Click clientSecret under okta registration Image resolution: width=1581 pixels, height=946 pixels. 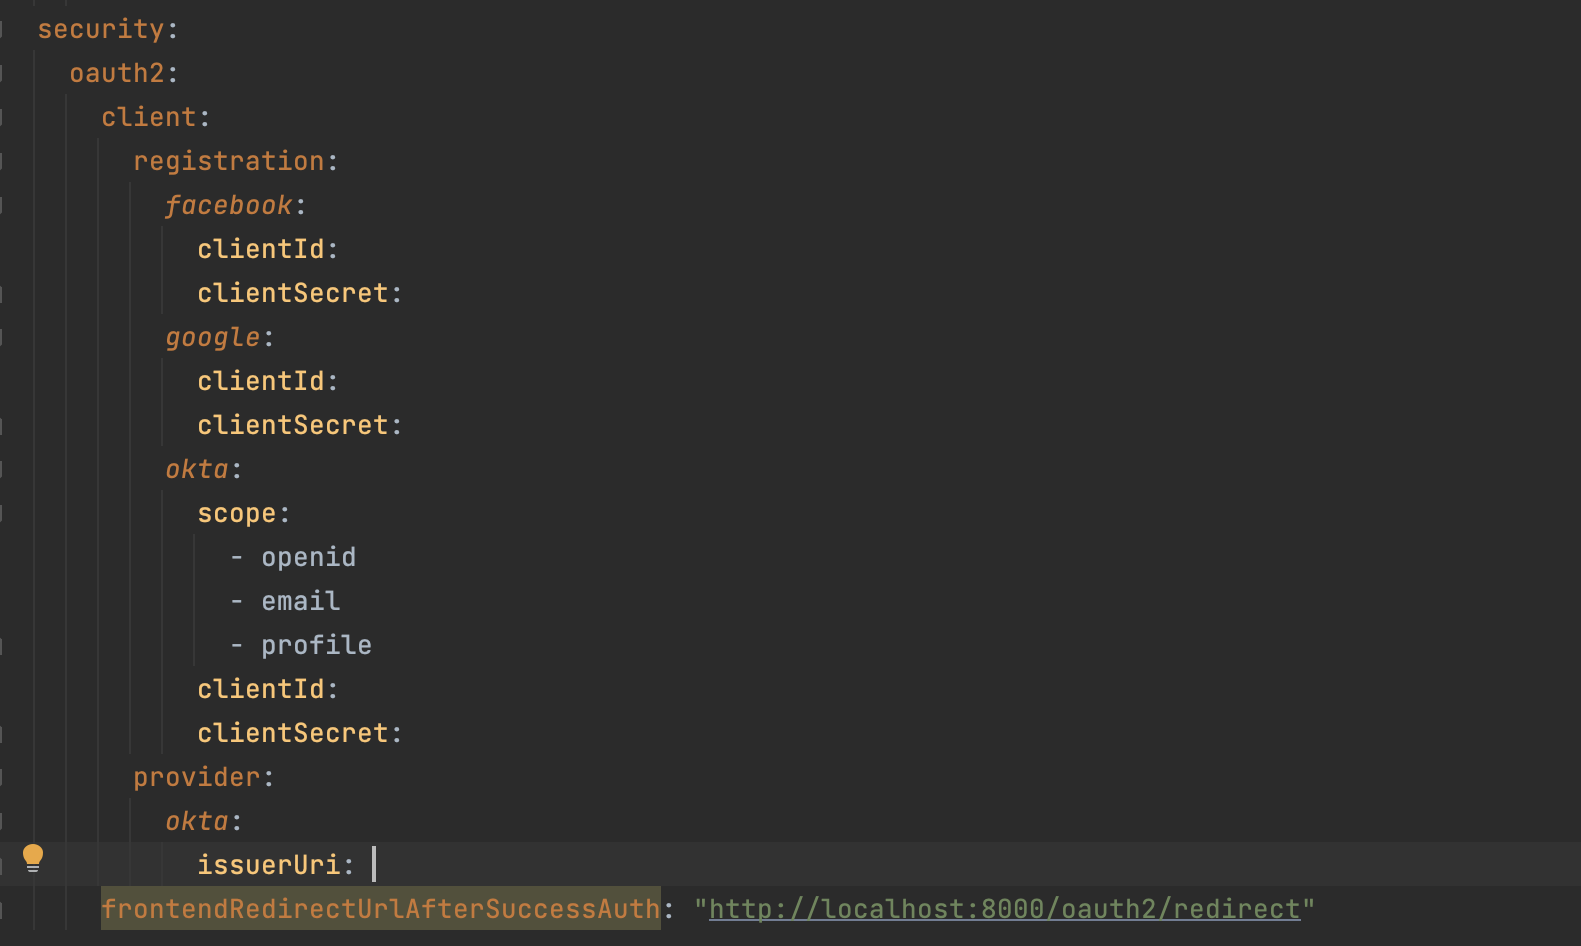click(292, 733)
